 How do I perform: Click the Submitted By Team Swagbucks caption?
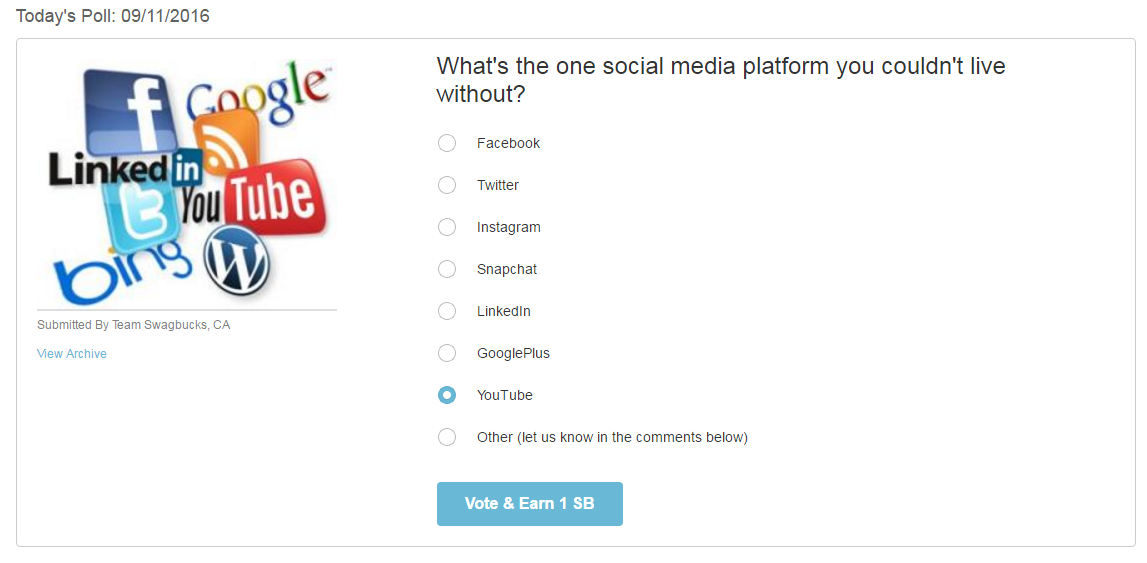(133, 325)
